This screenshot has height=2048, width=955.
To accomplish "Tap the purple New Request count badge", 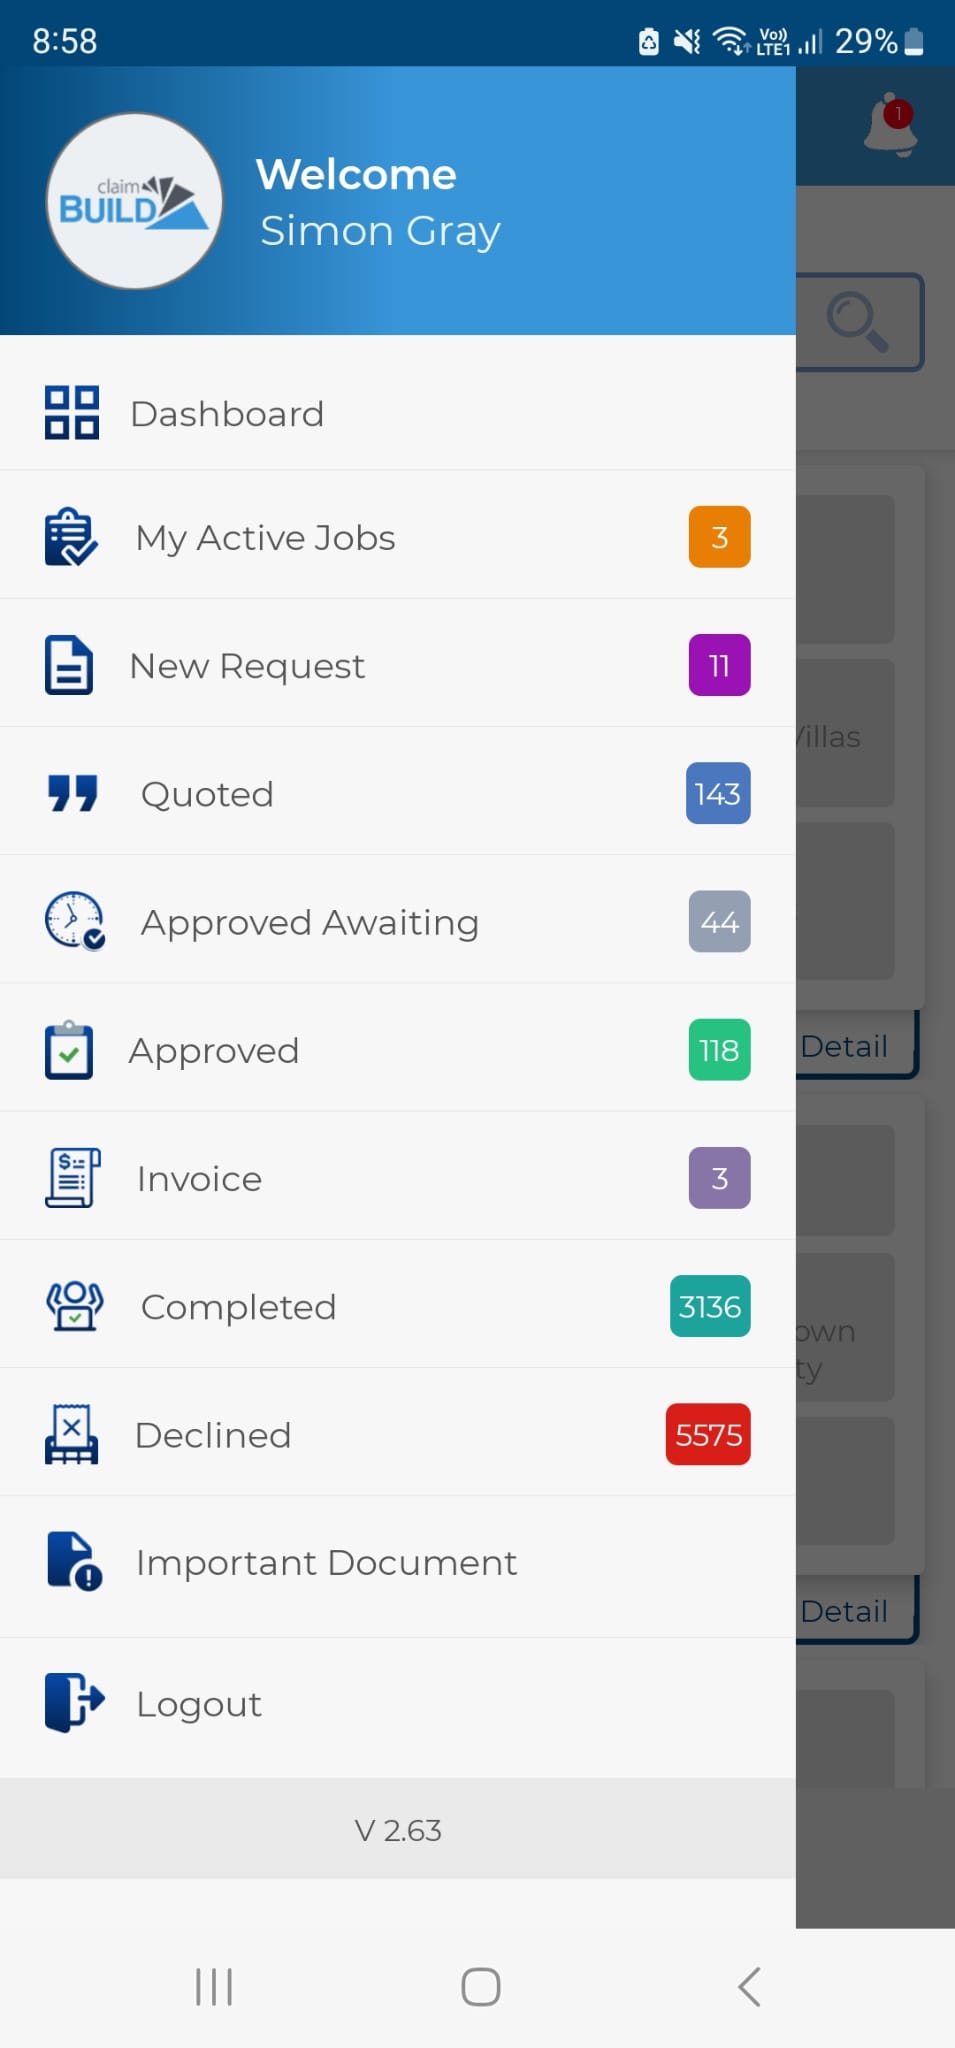I will [719, 665].
